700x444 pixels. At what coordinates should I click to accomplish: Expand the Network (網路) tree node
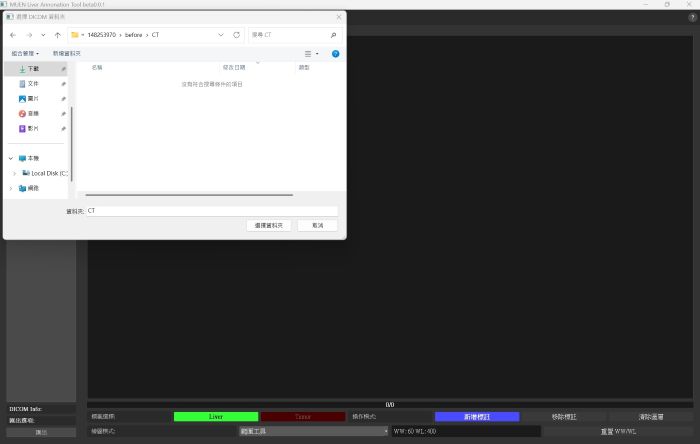[11, 188]
